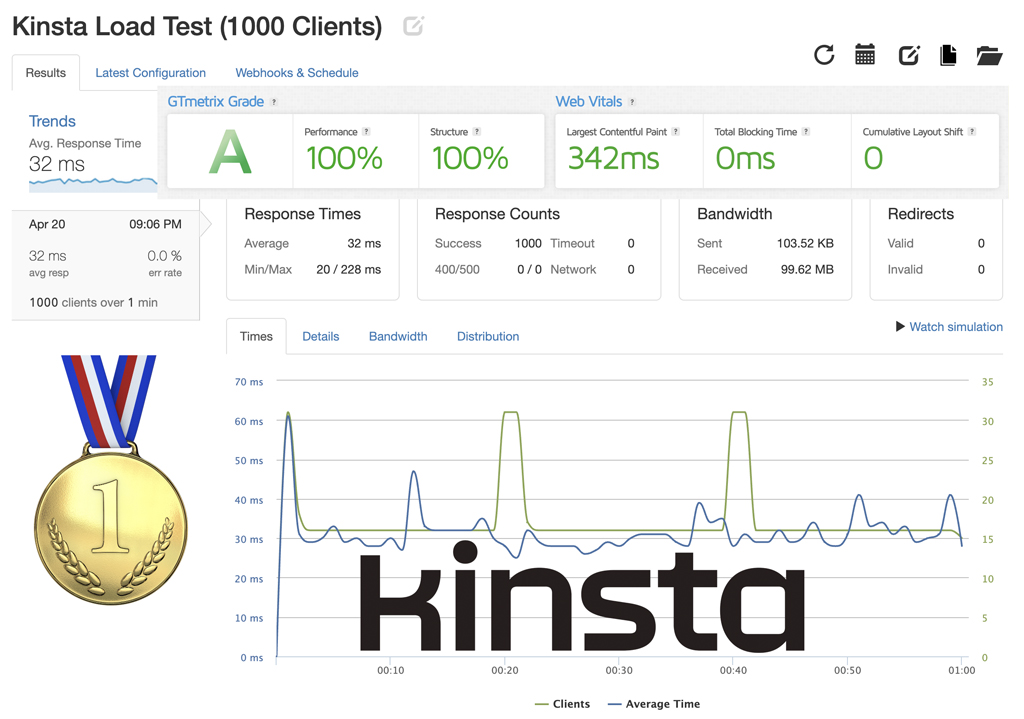The height and width of the screenshot is (719, 1024).
Task: Click the Watch simulation play triangle
Action: (x=900, y=326)
